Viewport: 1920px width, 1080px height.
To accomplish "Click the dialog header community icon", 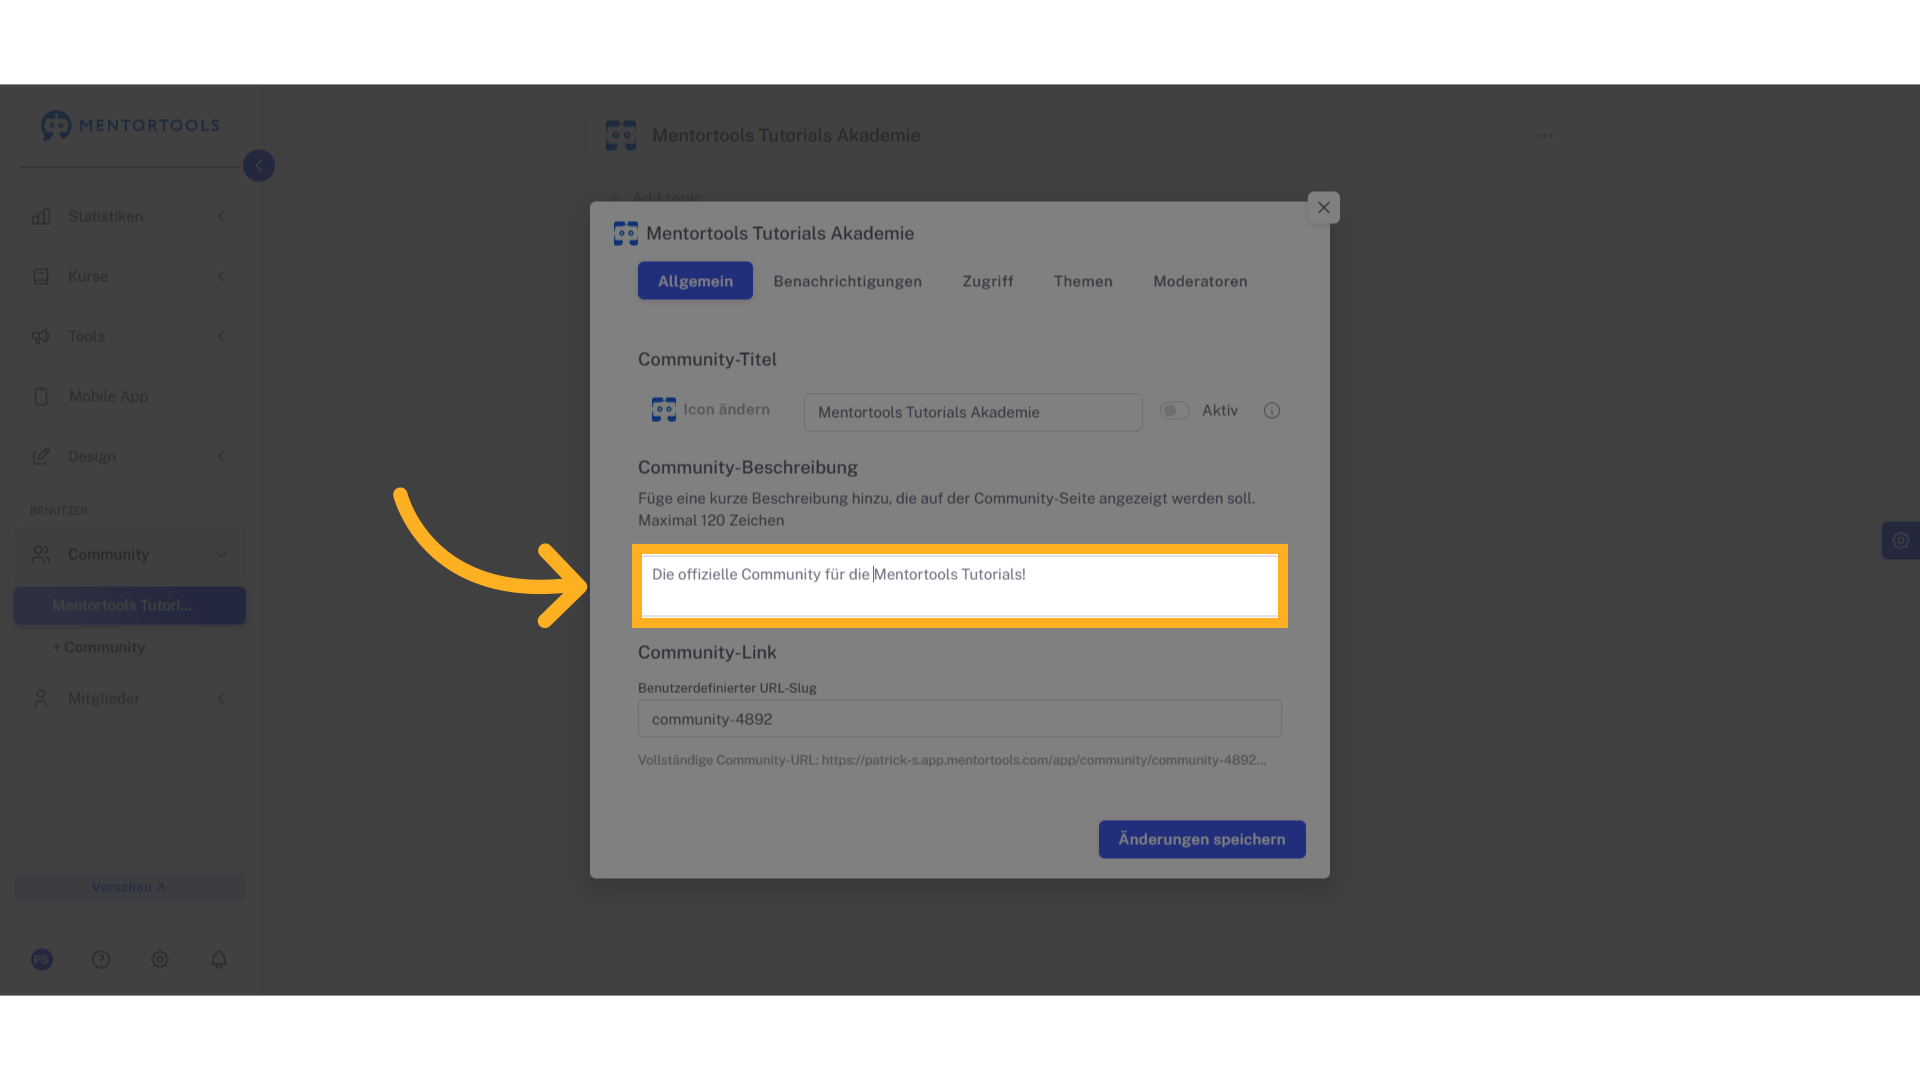I will [x=626, y=234].
